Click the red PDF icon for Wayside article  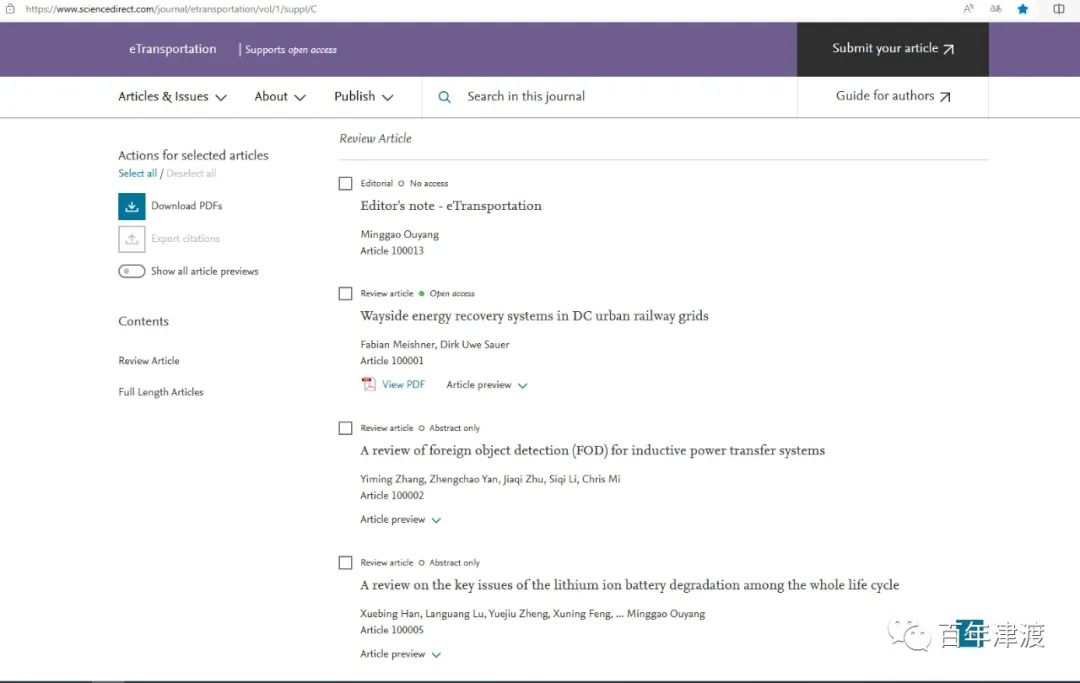pos(368,385)
